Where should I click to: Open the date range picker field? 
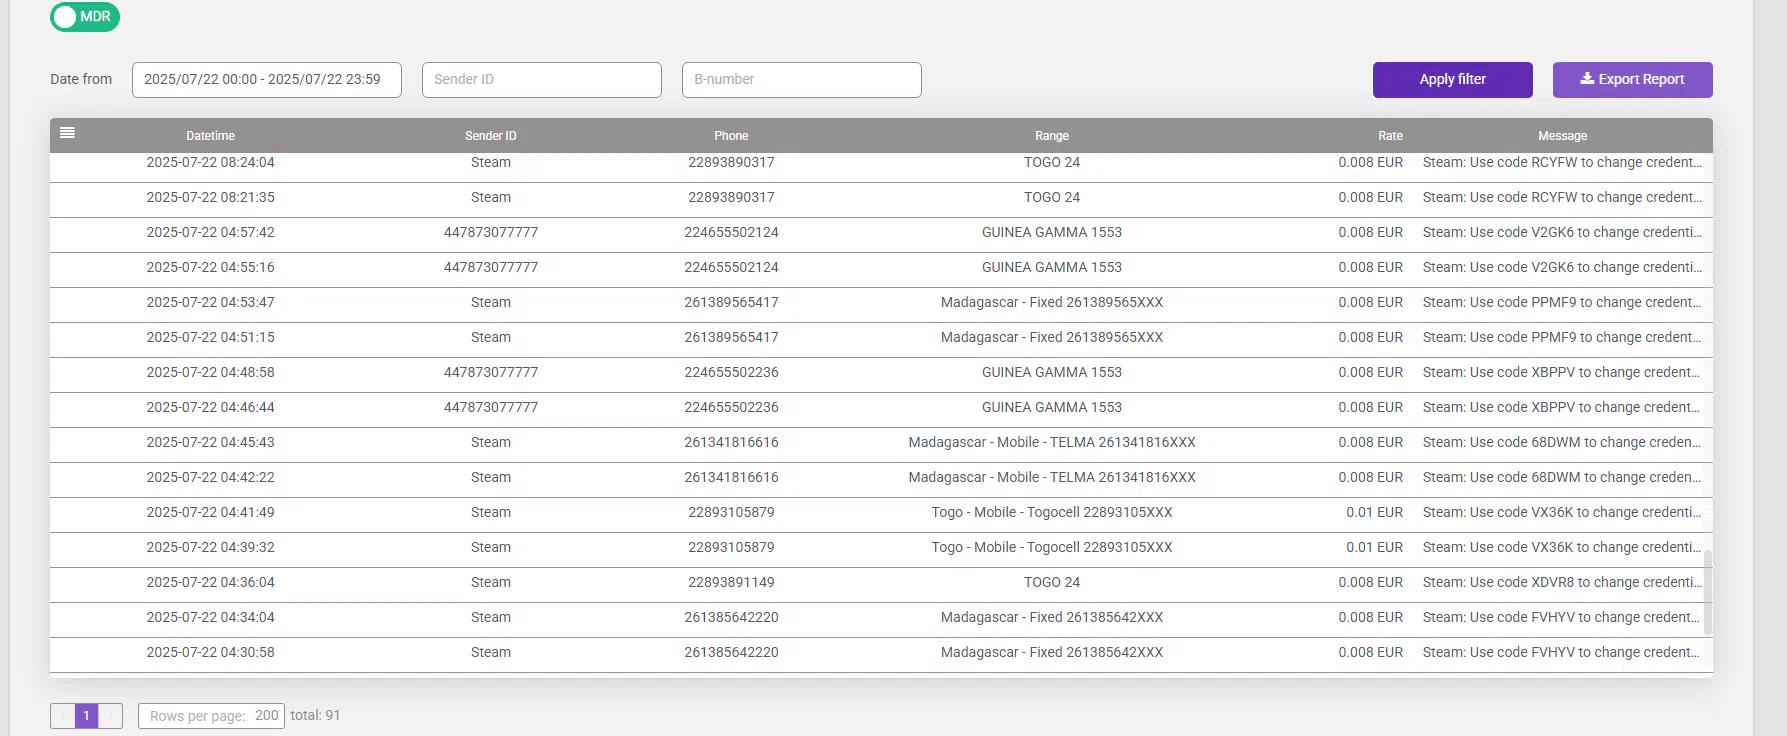tap(266, 80)
